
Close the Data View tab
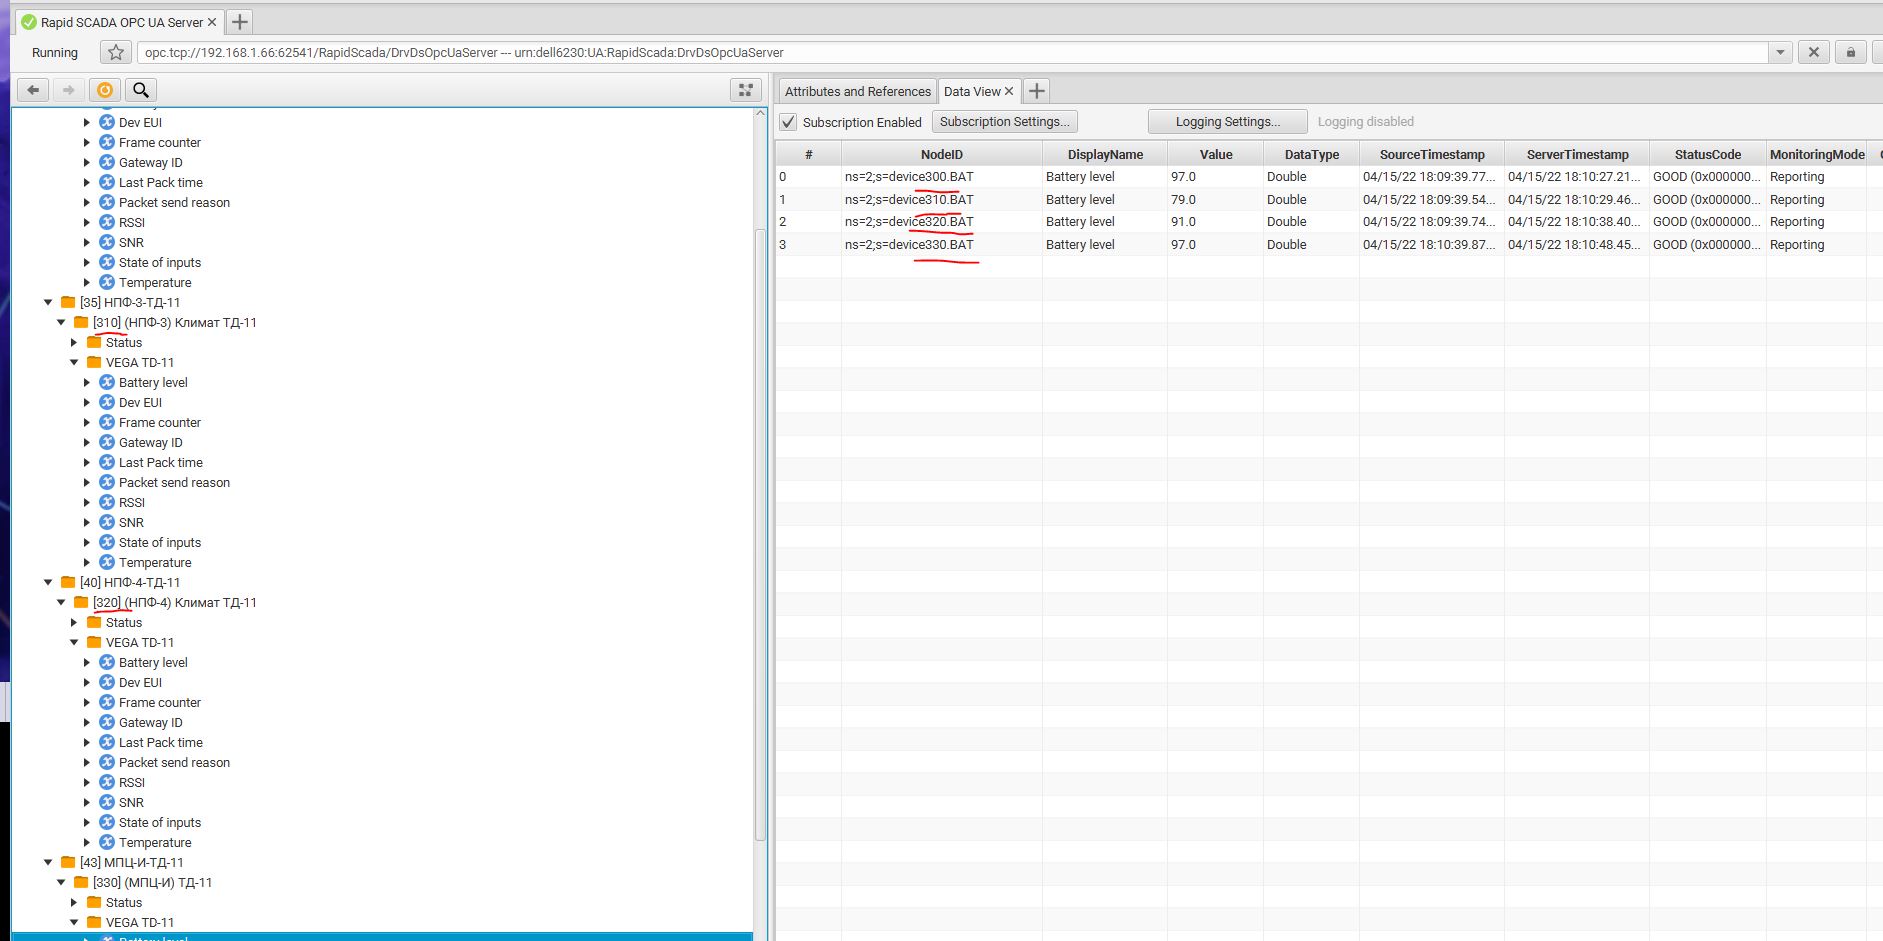(x=1009, y=91)
